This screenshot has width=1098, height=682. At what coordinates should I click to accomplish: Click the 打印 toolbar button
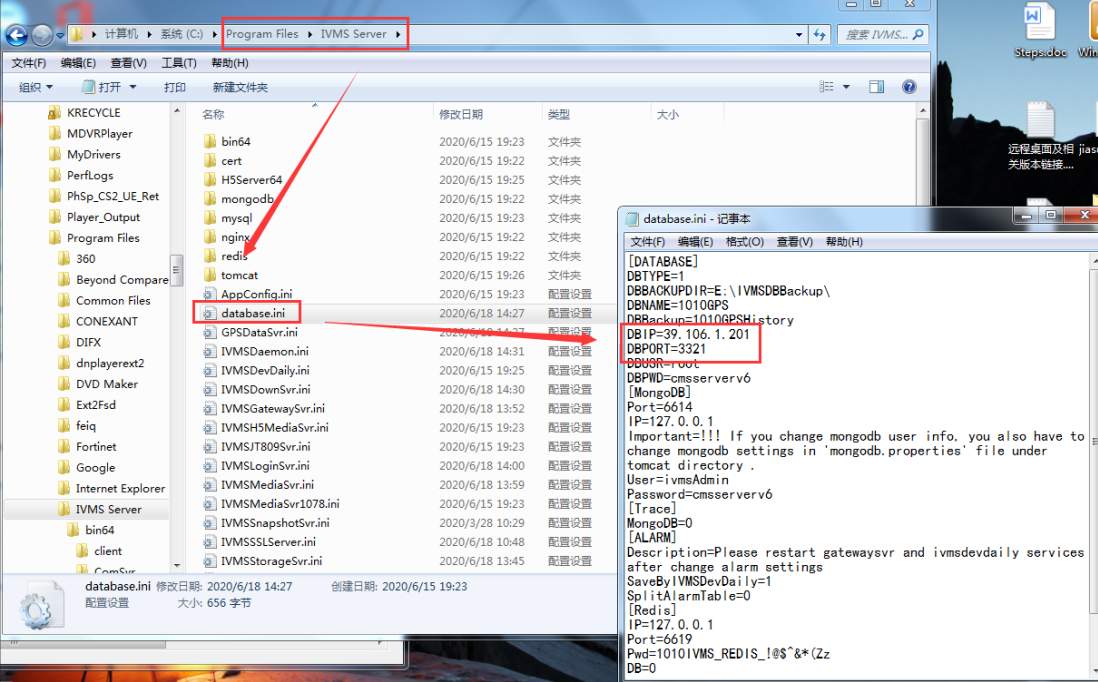175,88
